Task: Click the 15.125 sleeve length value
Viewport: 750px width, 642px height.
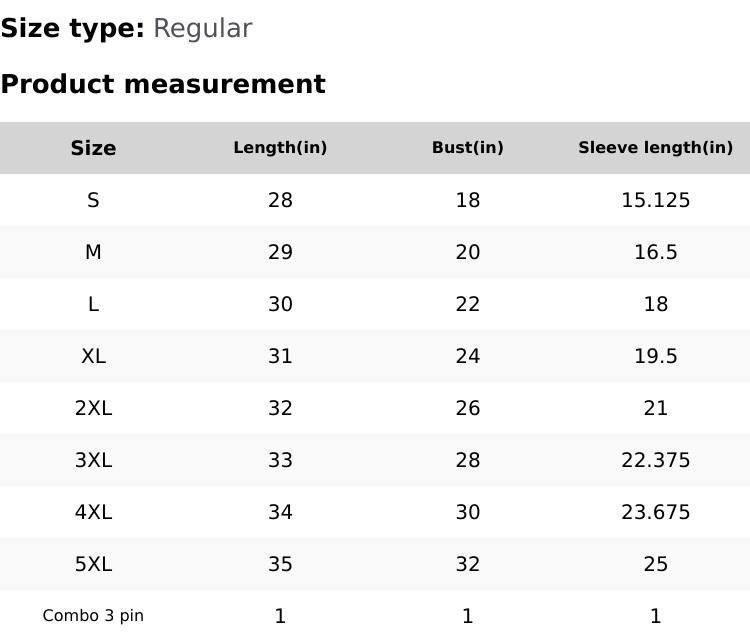Action: [x=655, y=200]
